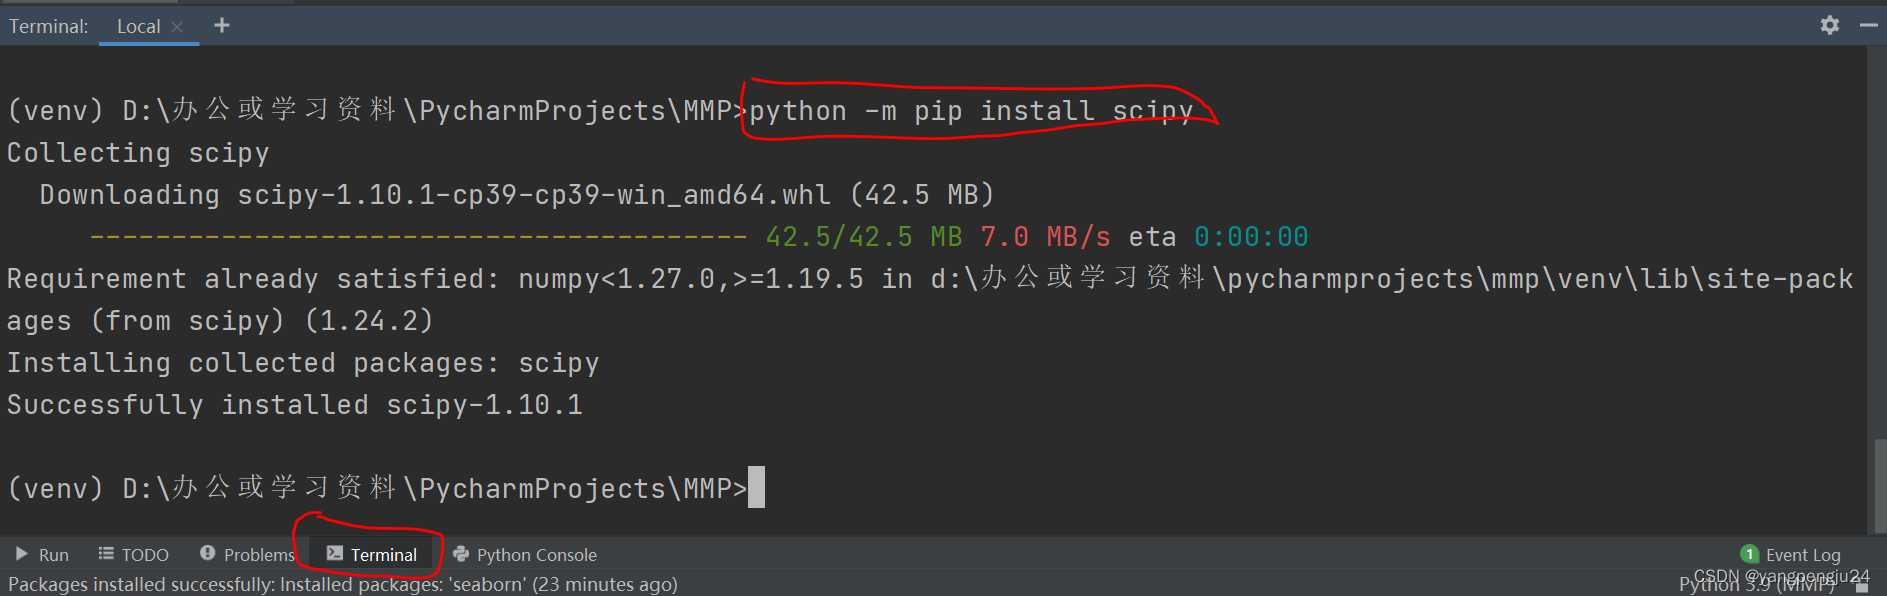Click the terminal input cursor at prompt
The image size is (1887, 596).
pyautogui.click(x=757, y=487)
